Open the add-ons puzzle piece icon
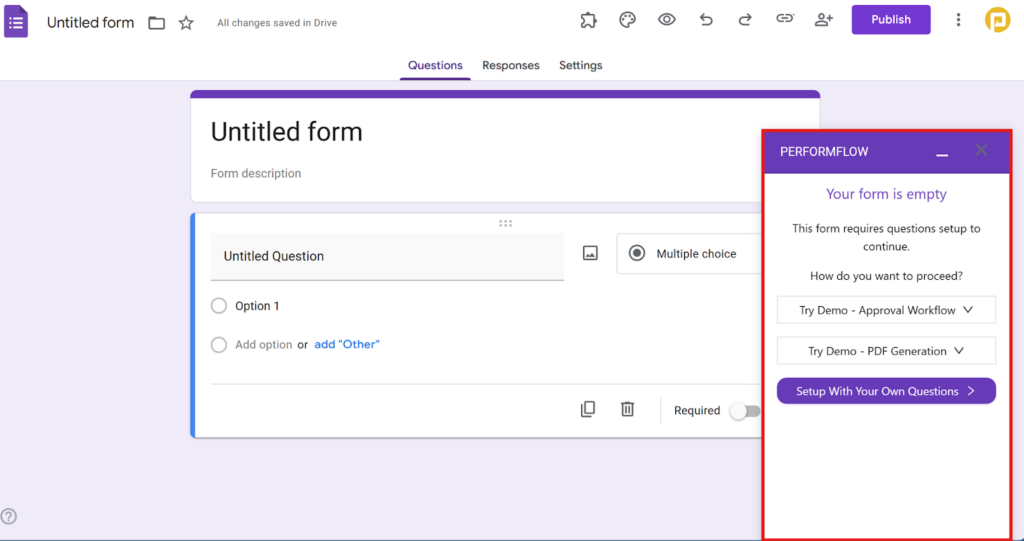Screen dimensions: 1024x541 [588, 20]
